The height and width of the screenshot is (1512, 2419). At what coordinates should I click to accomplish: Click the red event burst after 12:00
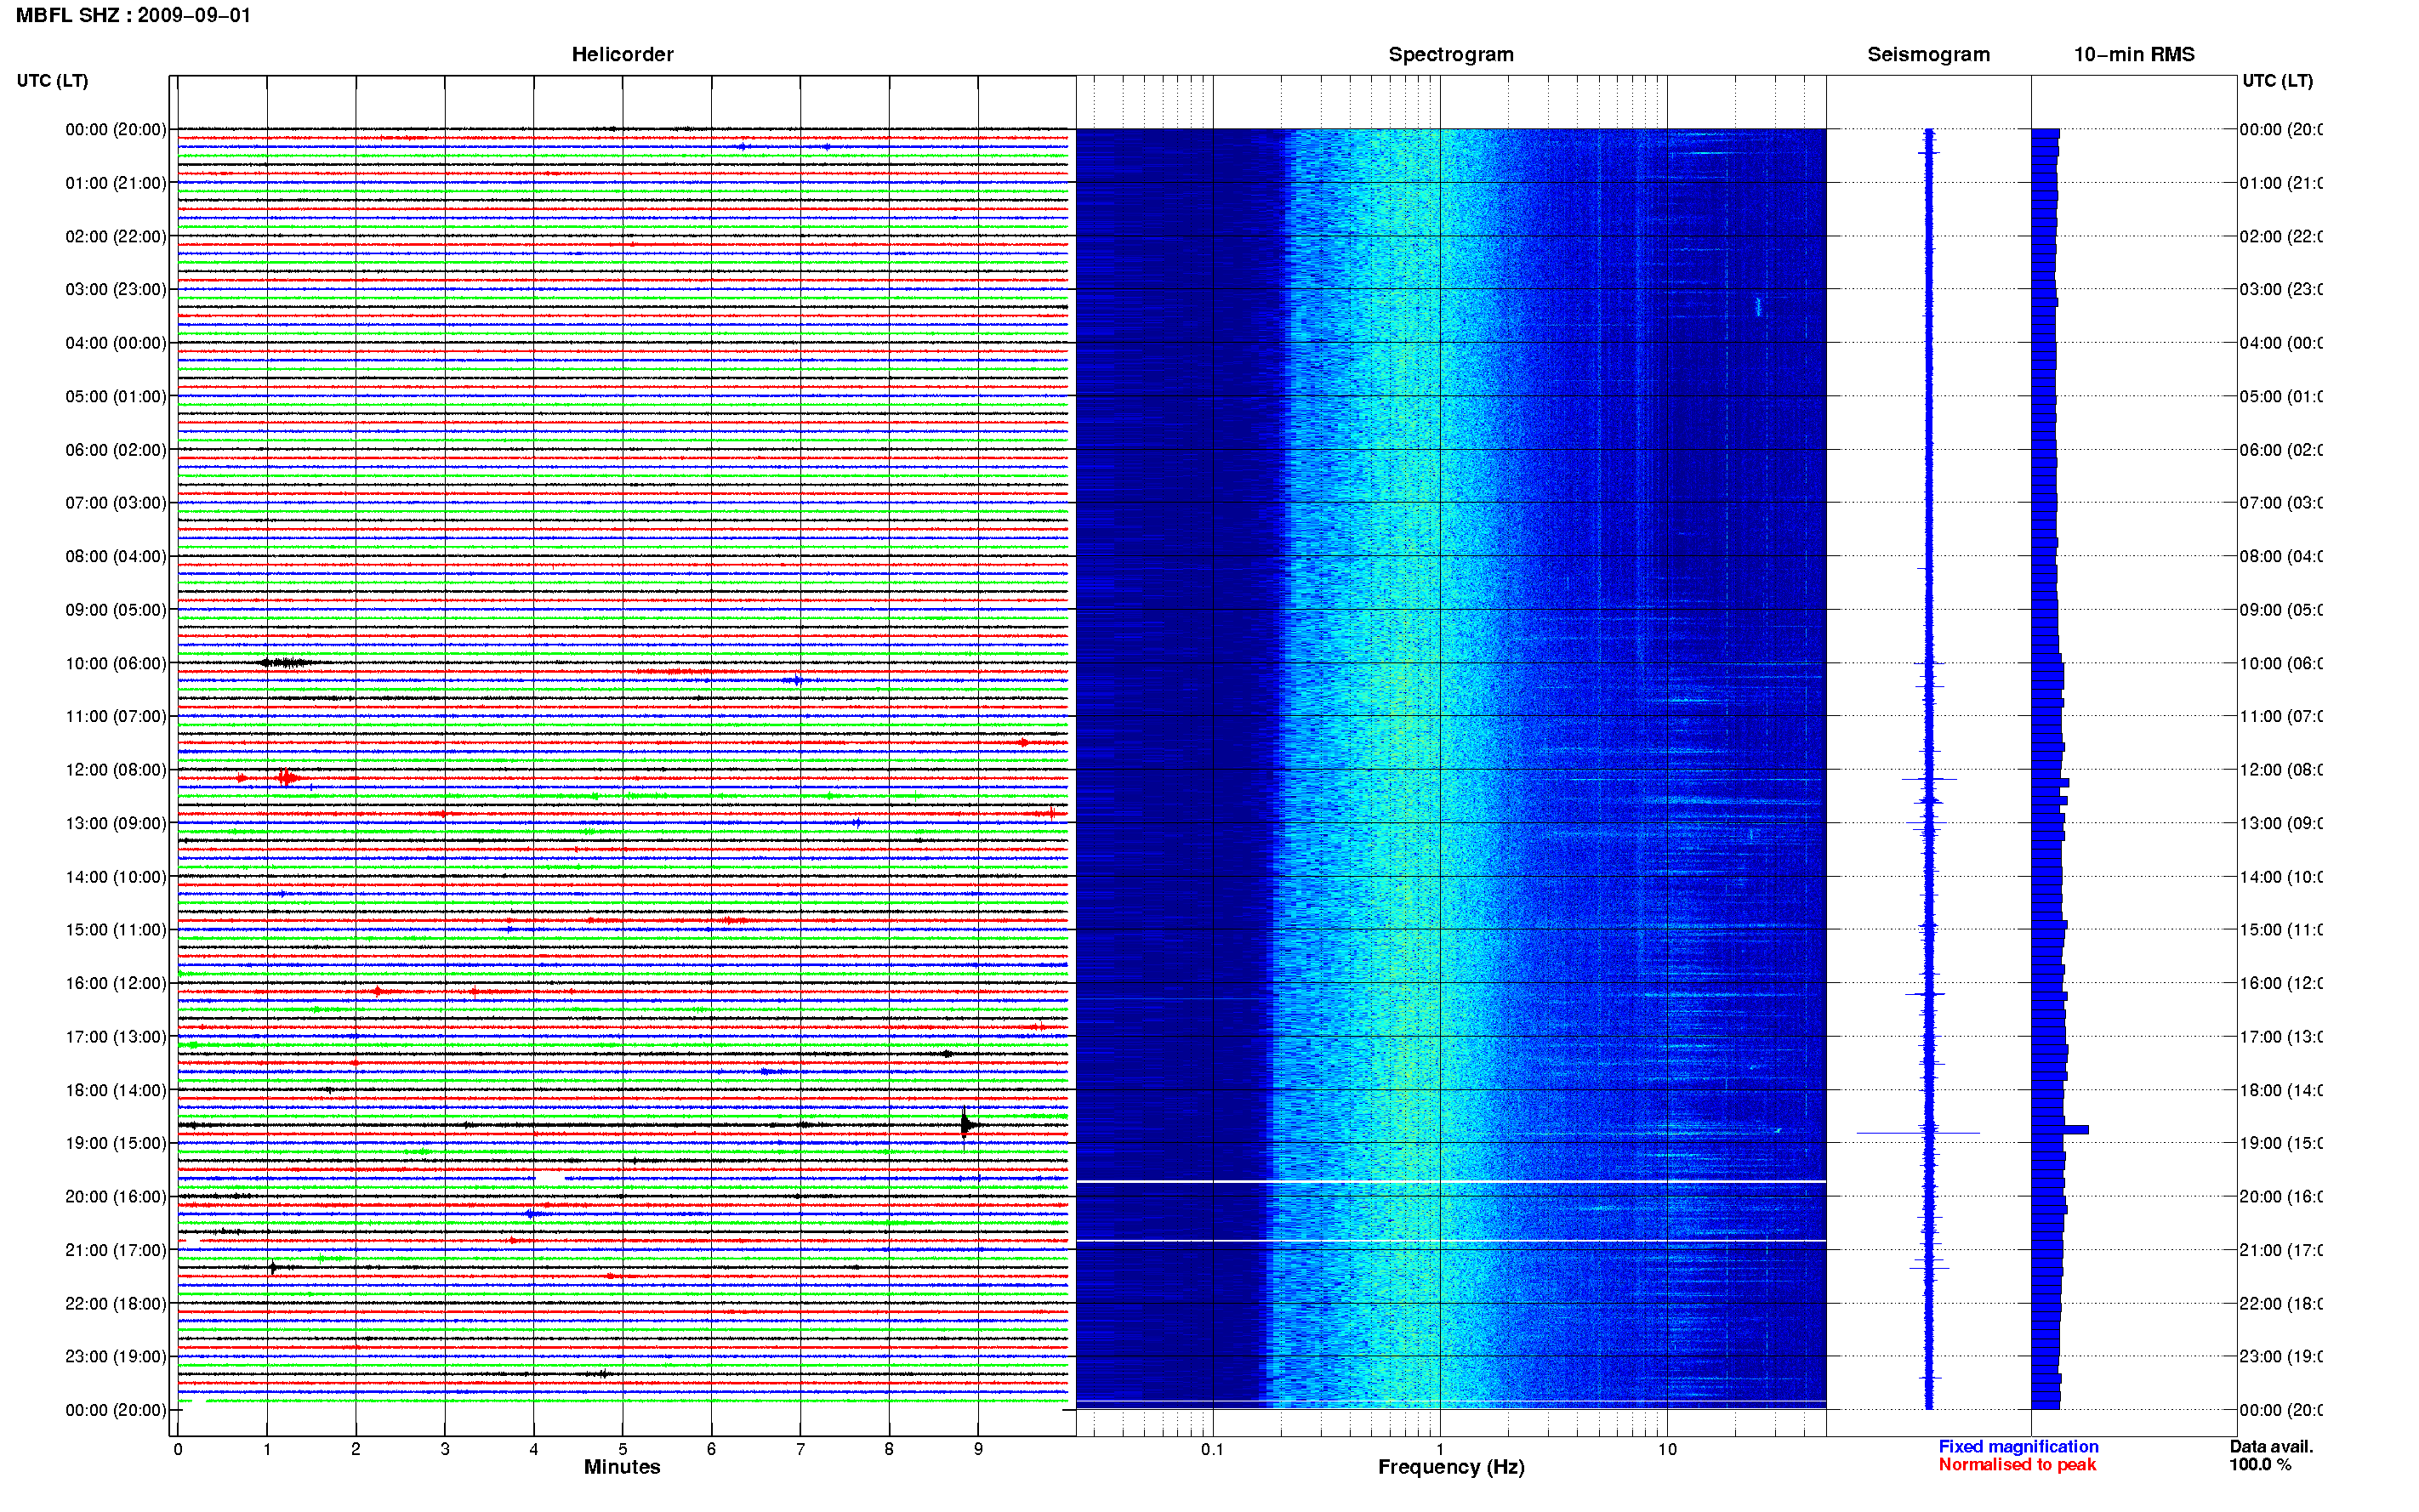[x=288, y=777]
